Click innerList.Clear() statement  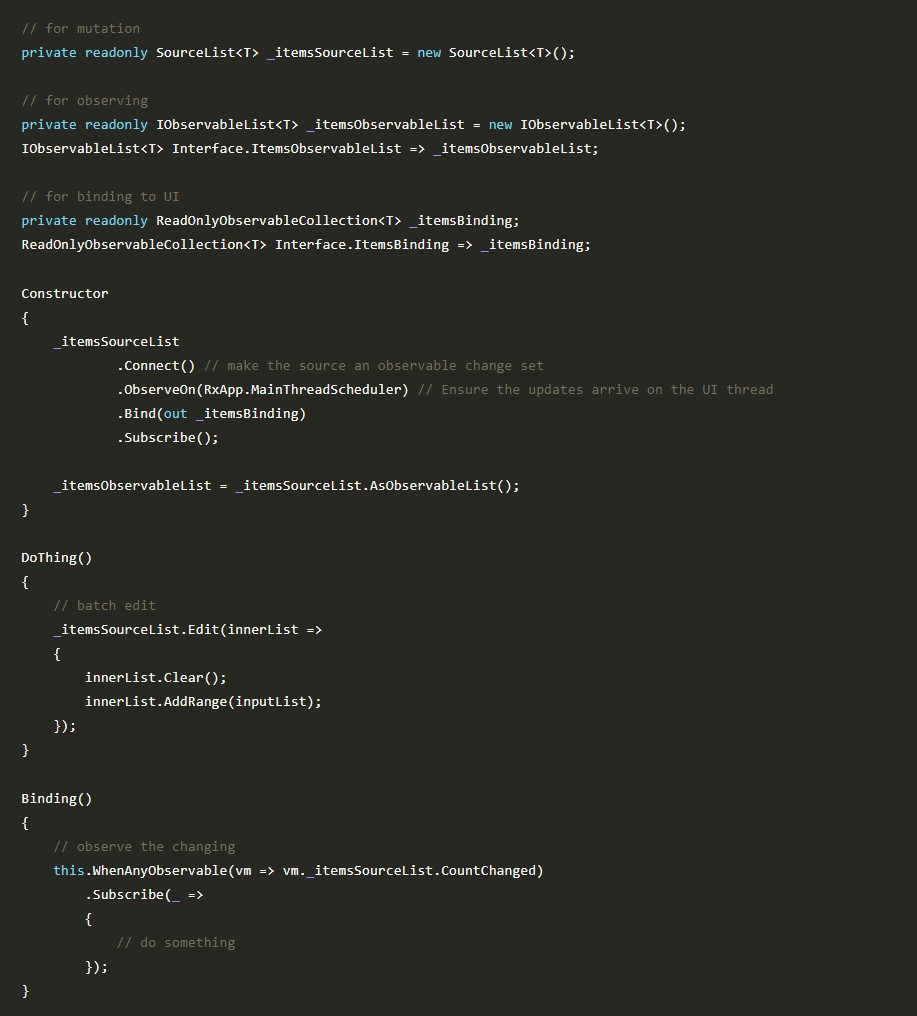pyautogui.click(x=155, y=677)
